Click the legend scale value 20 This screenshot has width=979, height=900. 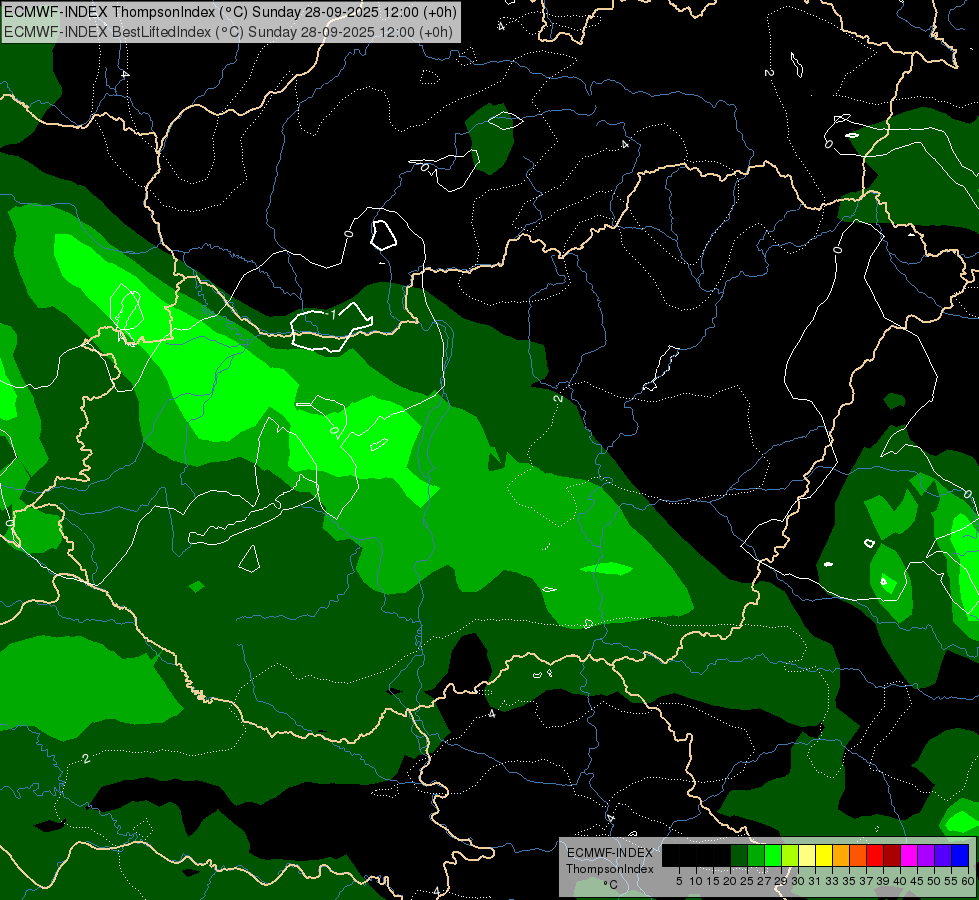coord(730,881)
